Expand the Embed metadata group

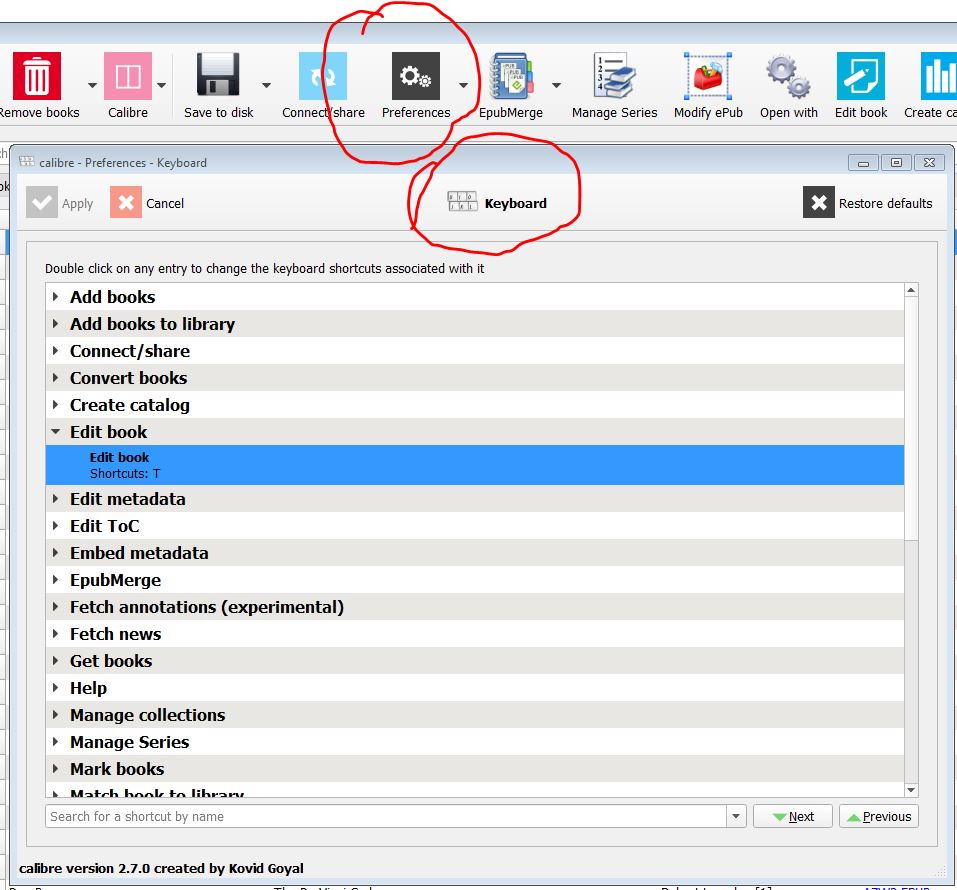pyautogui.click(x=56, y=552)
